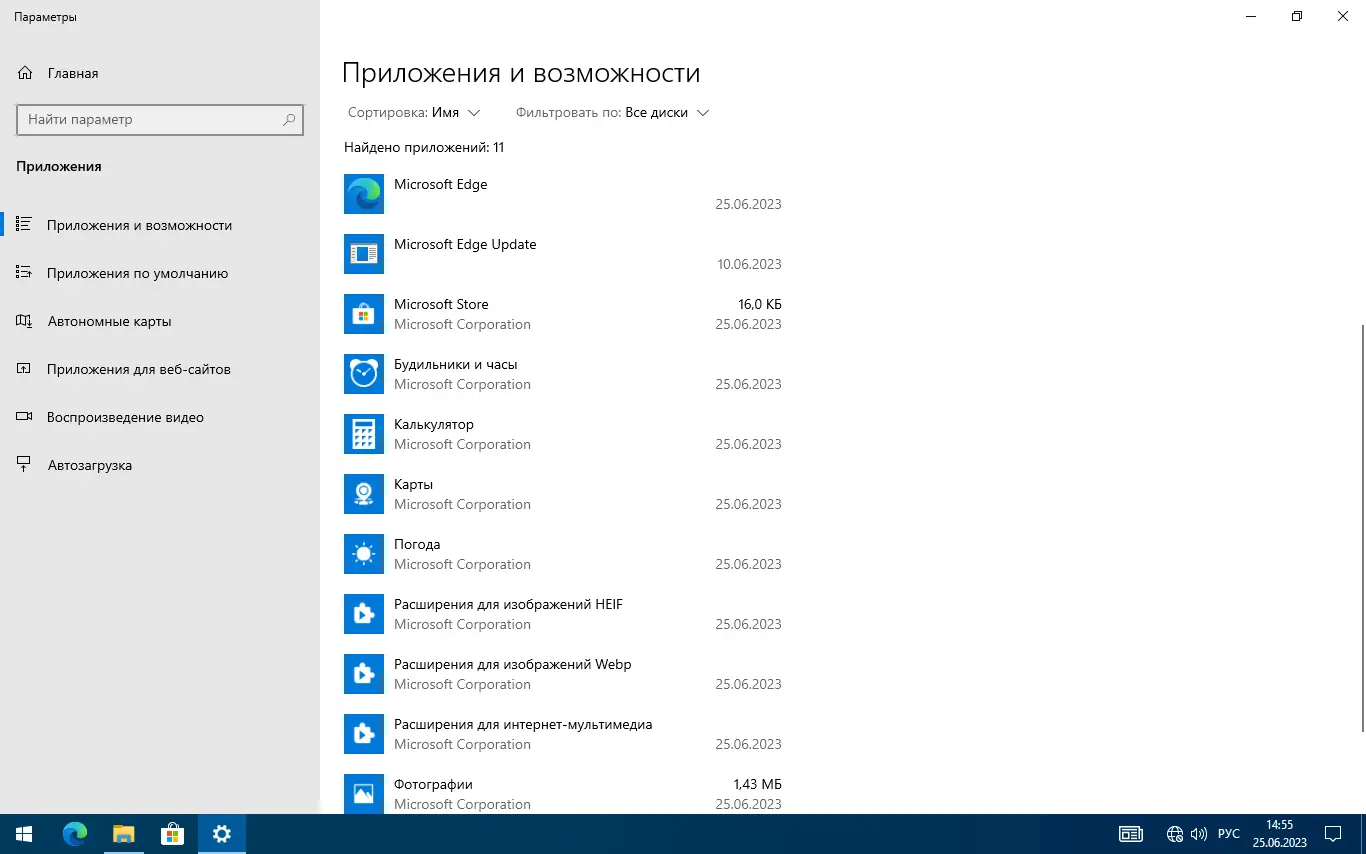Click the Автозагрузка sidebar icon

pyautogui.click(x=25, y=465)
